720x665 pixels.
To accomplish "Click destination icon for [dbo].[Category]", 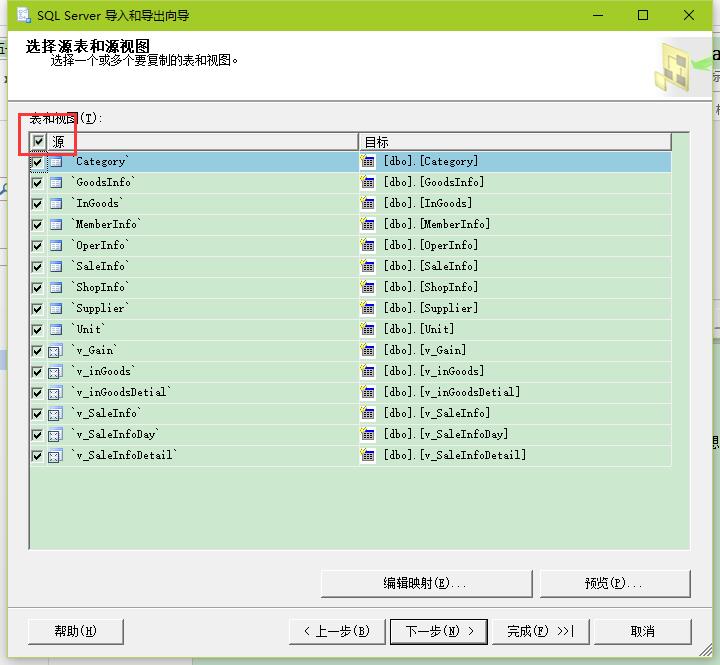I will click(367, 161).
